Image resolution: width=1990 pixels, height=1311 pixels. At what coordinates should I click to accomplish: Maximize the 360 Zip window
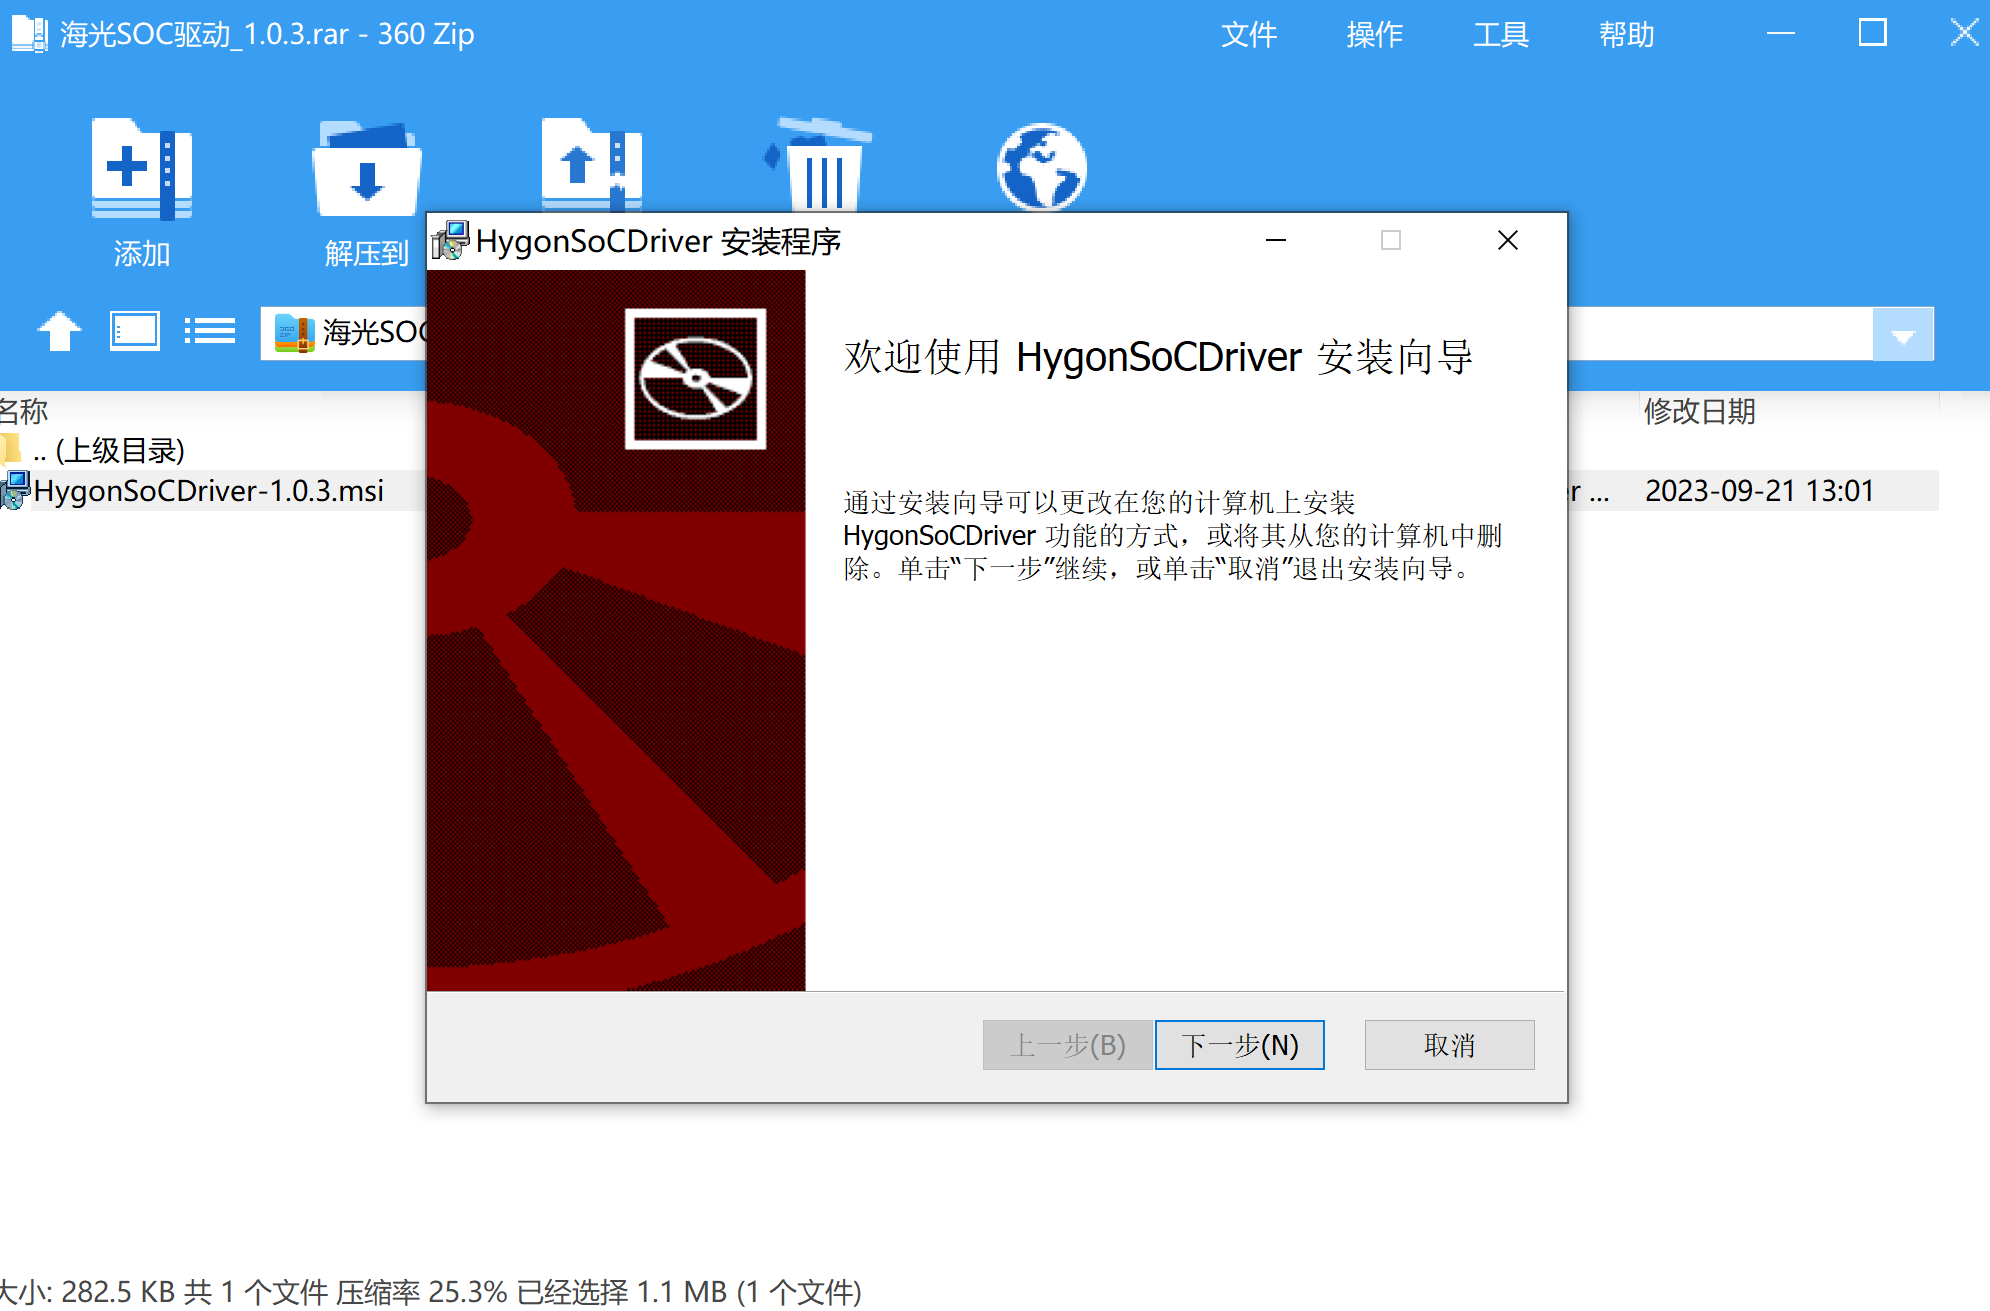[1873, 34]
